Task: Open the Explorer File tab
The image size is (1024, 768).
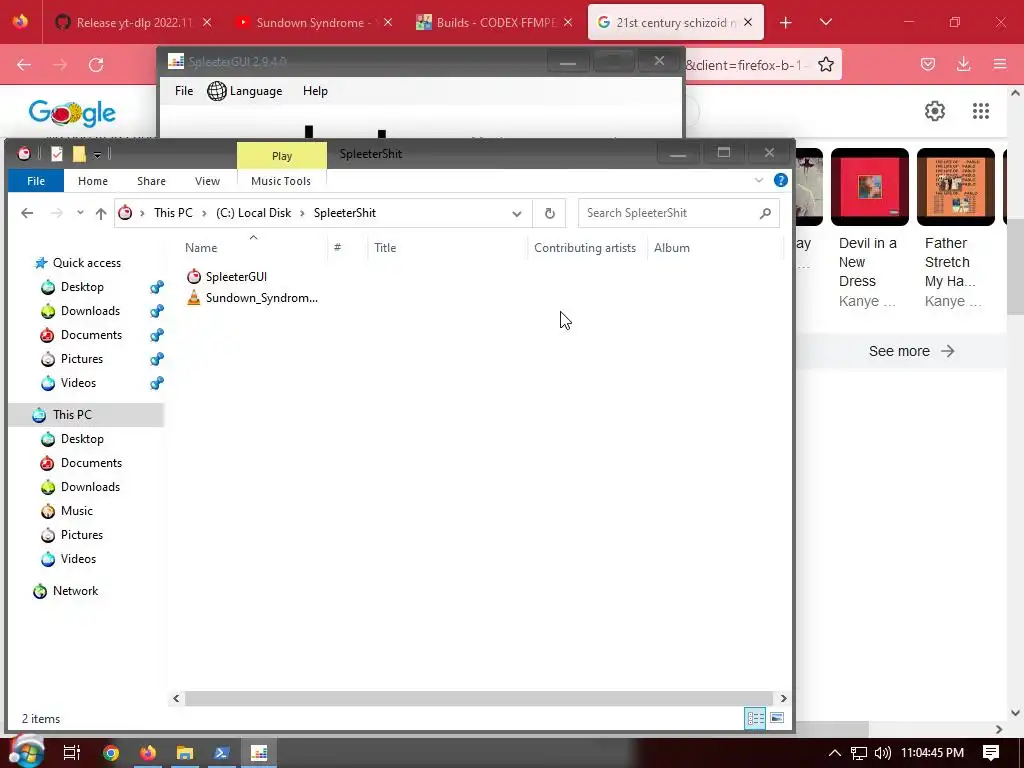Action: click(x=36, y=181)
